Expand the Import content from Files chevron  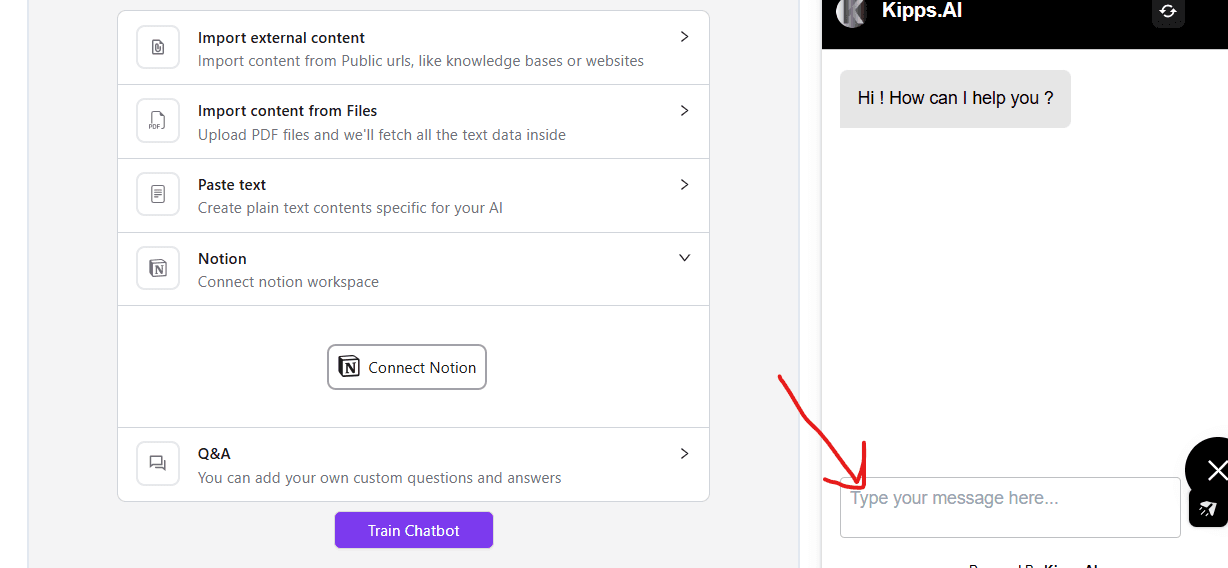click(684, 111)
